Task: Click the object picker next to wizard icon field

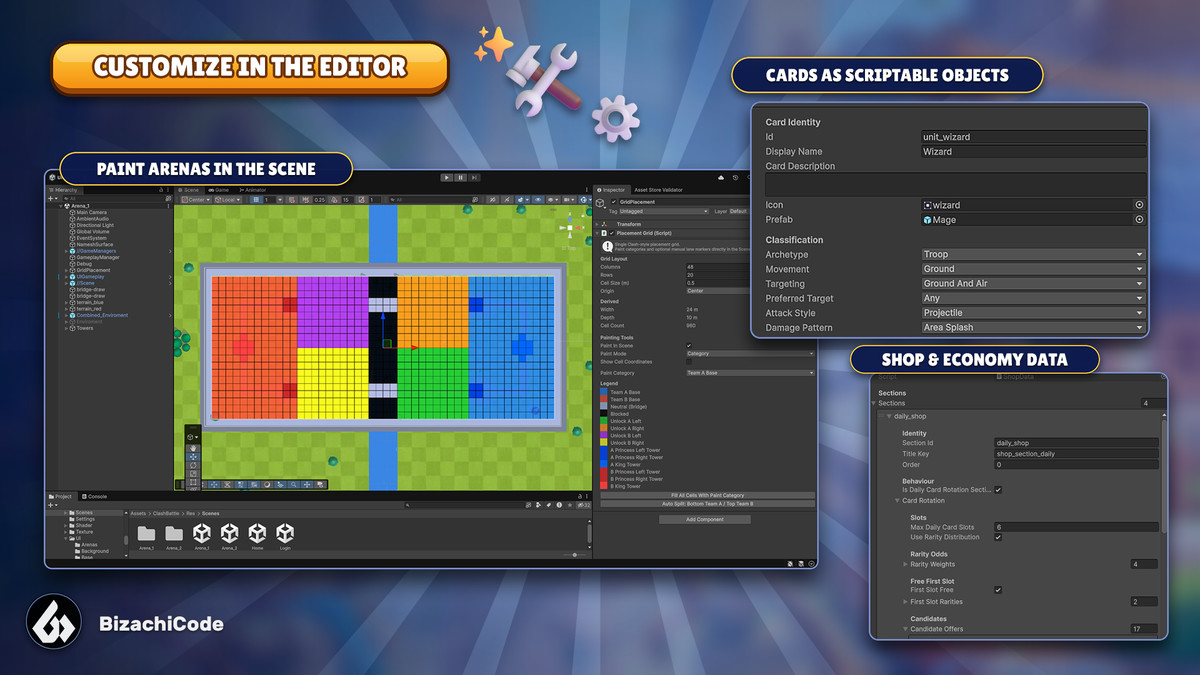Action: pyautogui.click(x=1139, y=205)
